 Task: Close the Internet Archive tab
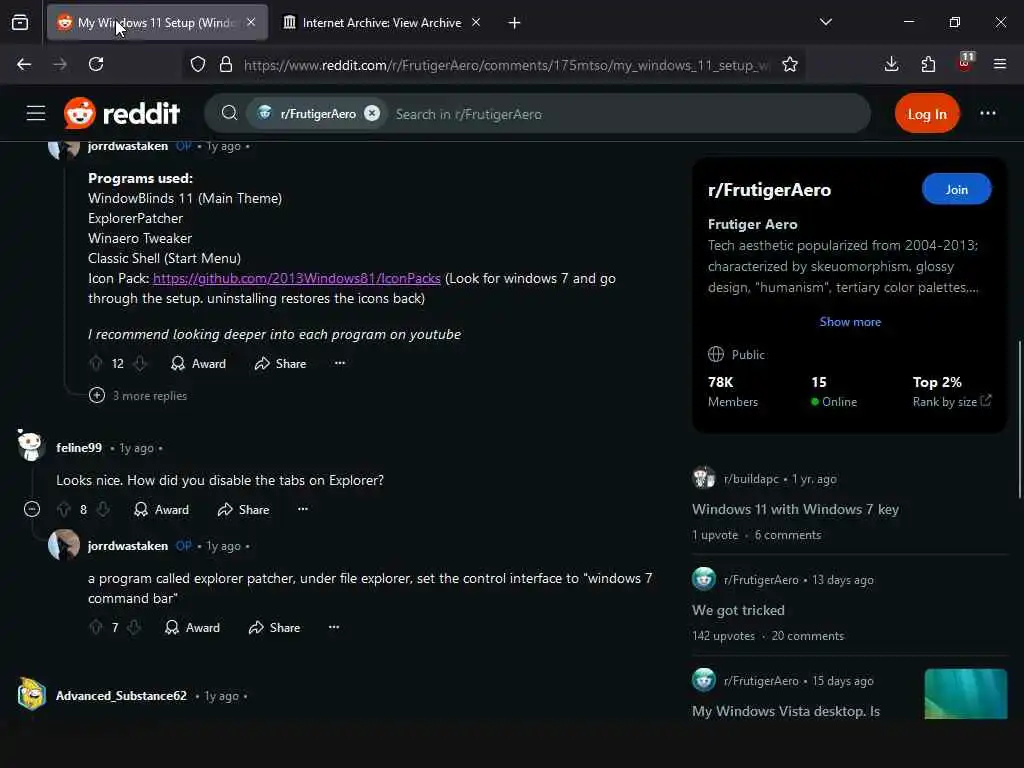point(476,23)
